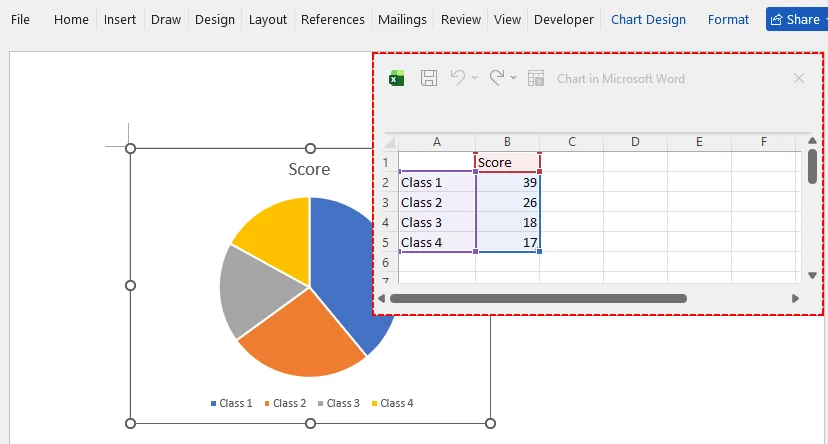
Task: Switch to the References tab
Action: pyautogui.click(x=333, y=20)
